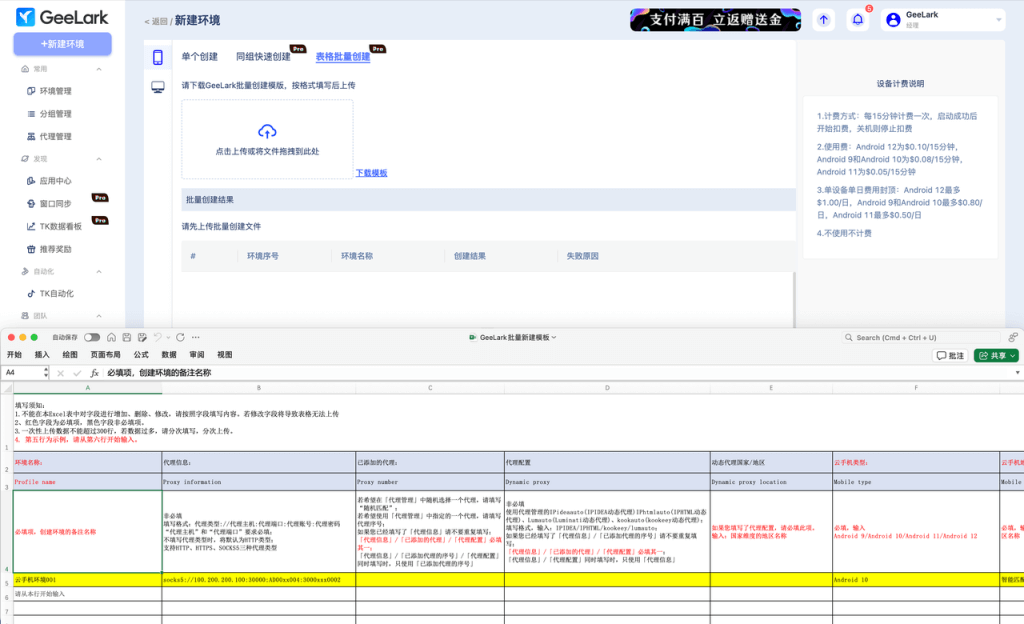Open TK自动化 in the sidebar
This screenshot has width=1024, height=624.
tap(56, 293)
